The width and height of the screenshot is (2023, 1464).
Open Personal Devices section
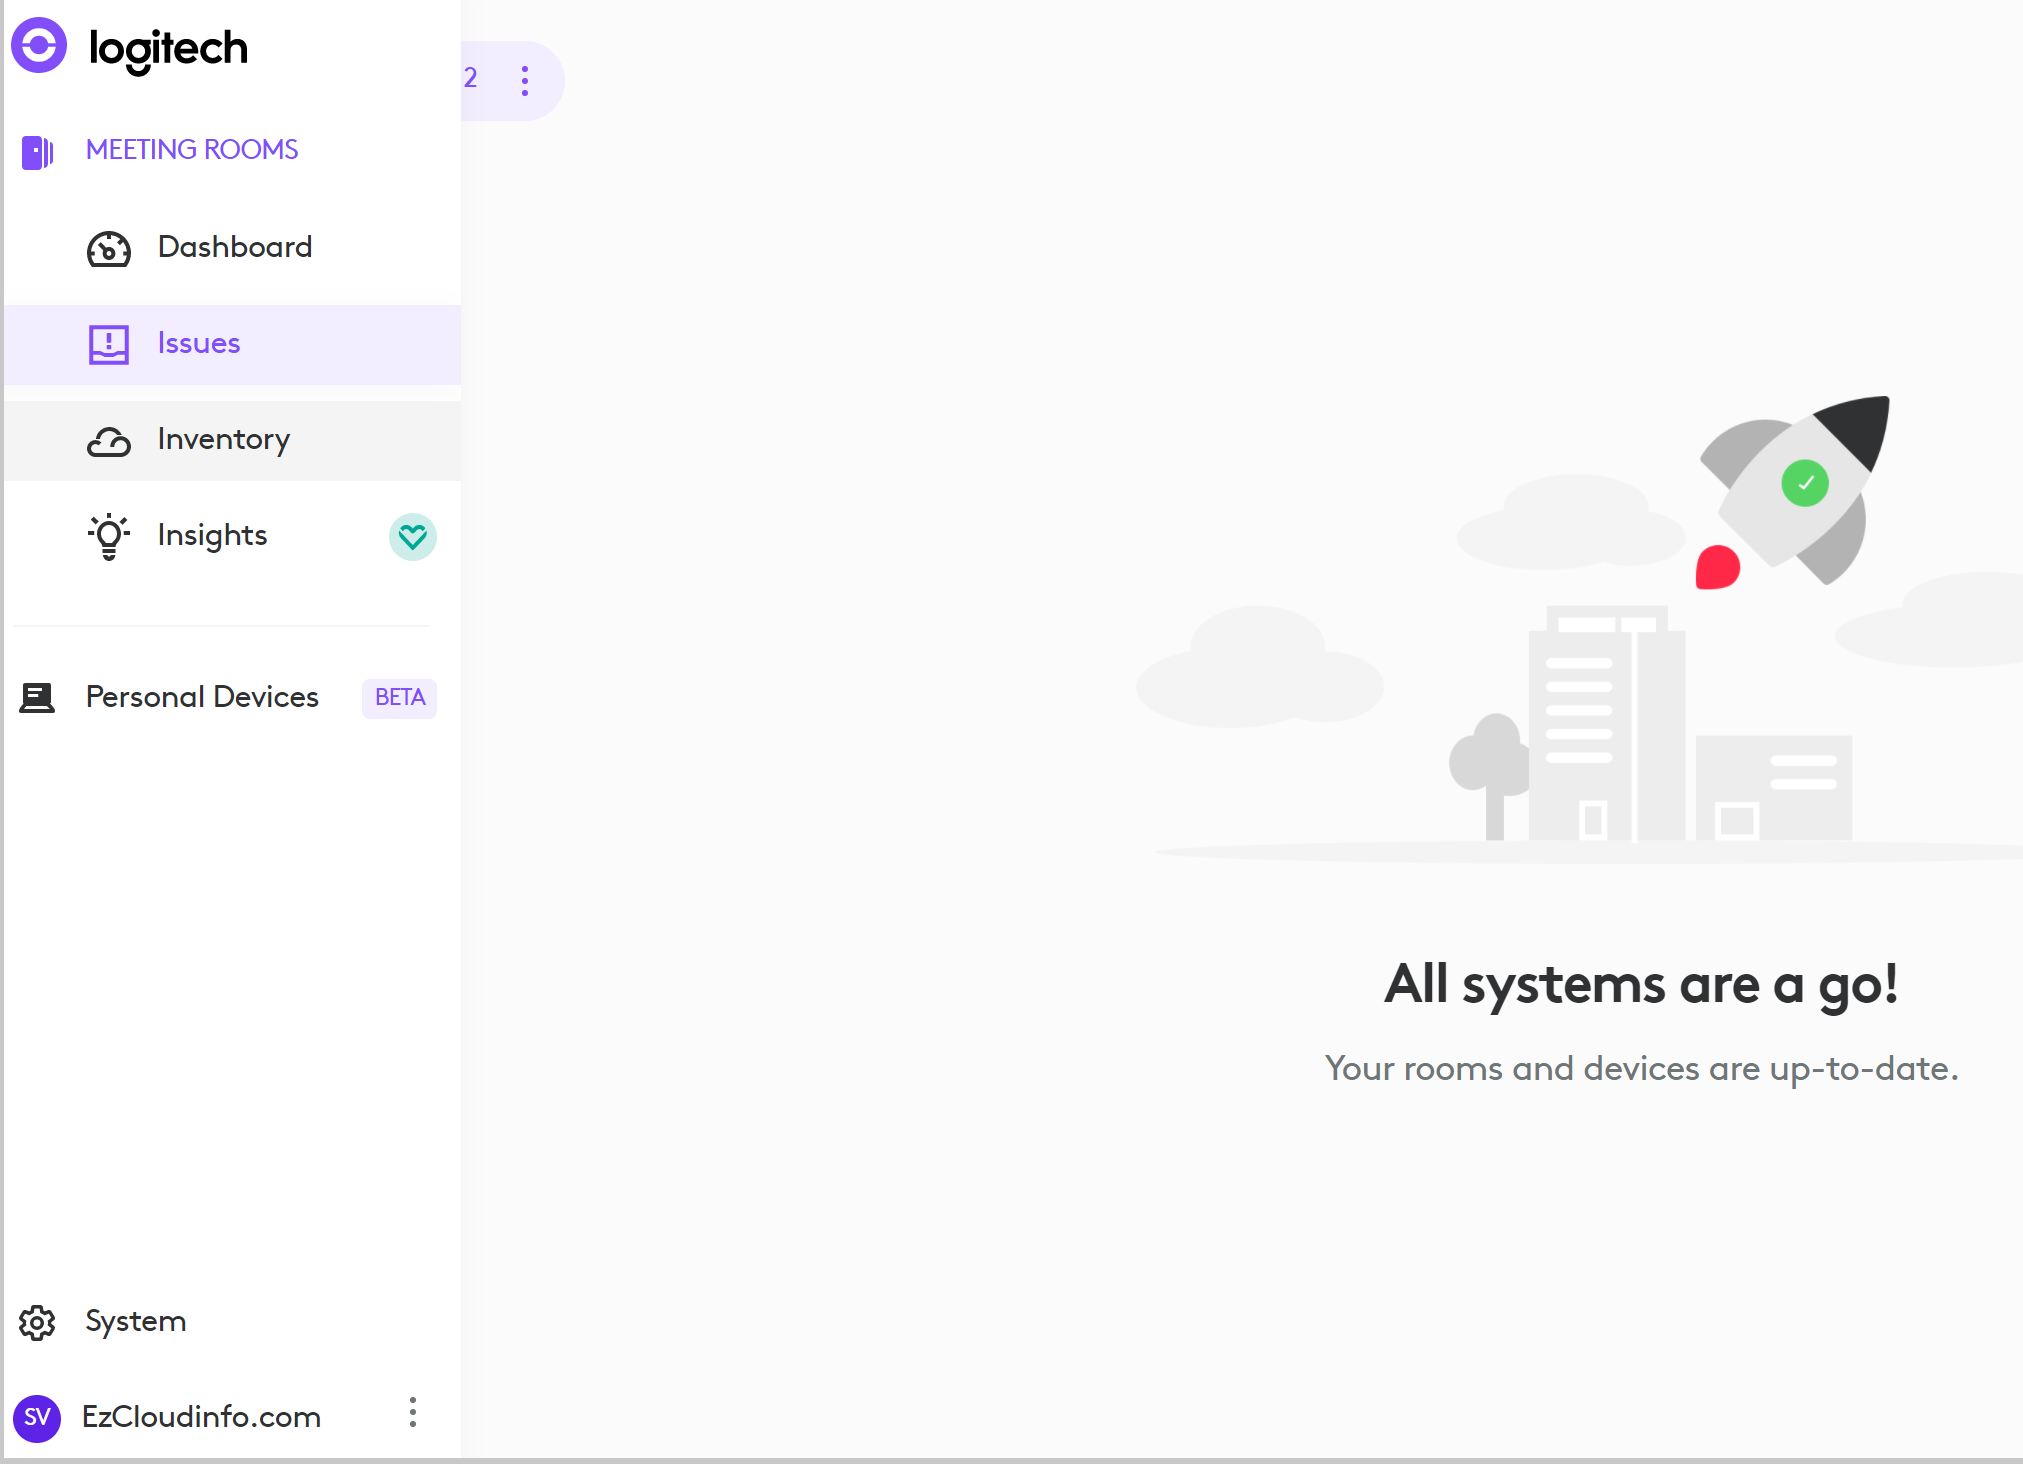click(x=202, y=697)
